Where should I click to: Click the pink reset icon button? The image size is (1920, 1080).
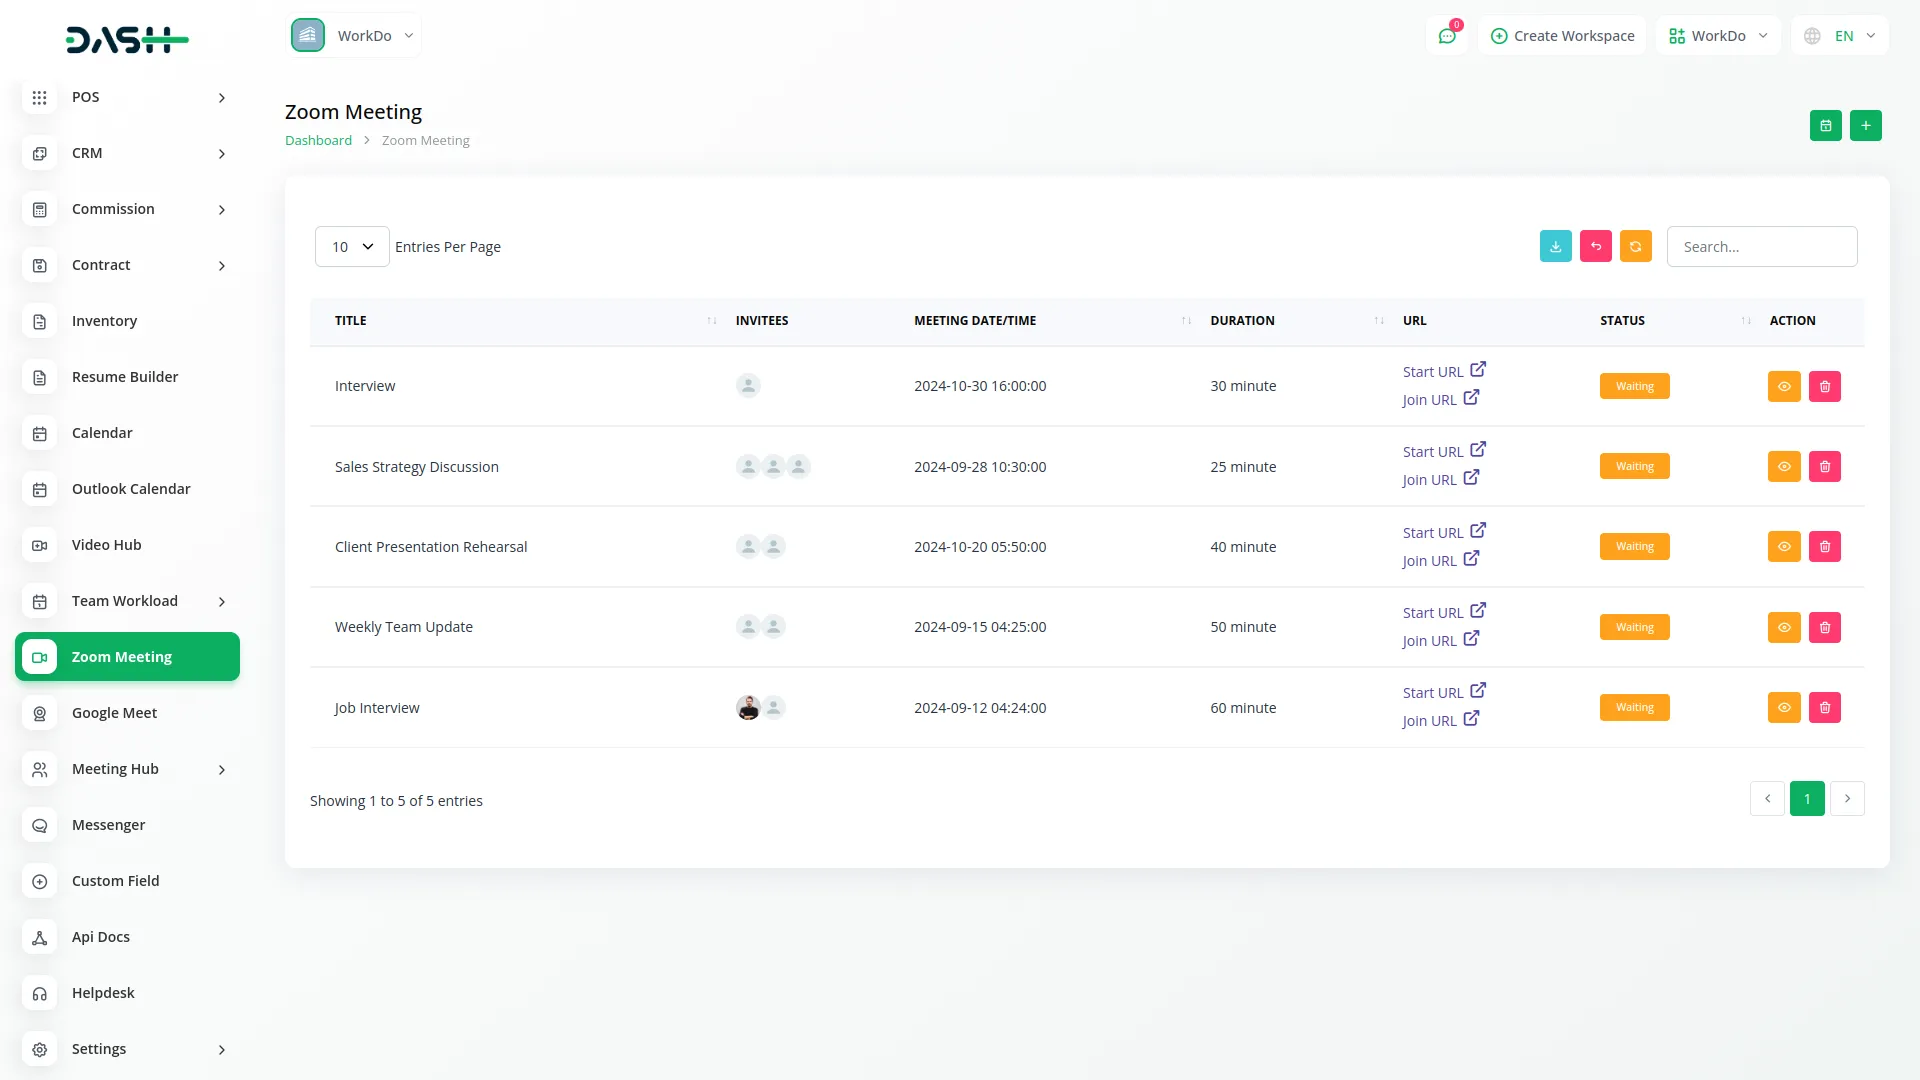[1595, 247]
